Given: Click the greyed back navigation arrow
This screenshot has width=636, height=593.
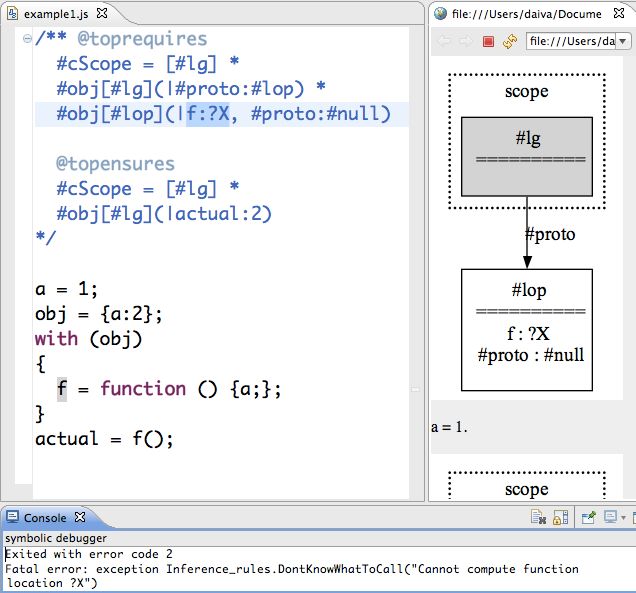Looking at the screenshot, I should click(445, 41).
